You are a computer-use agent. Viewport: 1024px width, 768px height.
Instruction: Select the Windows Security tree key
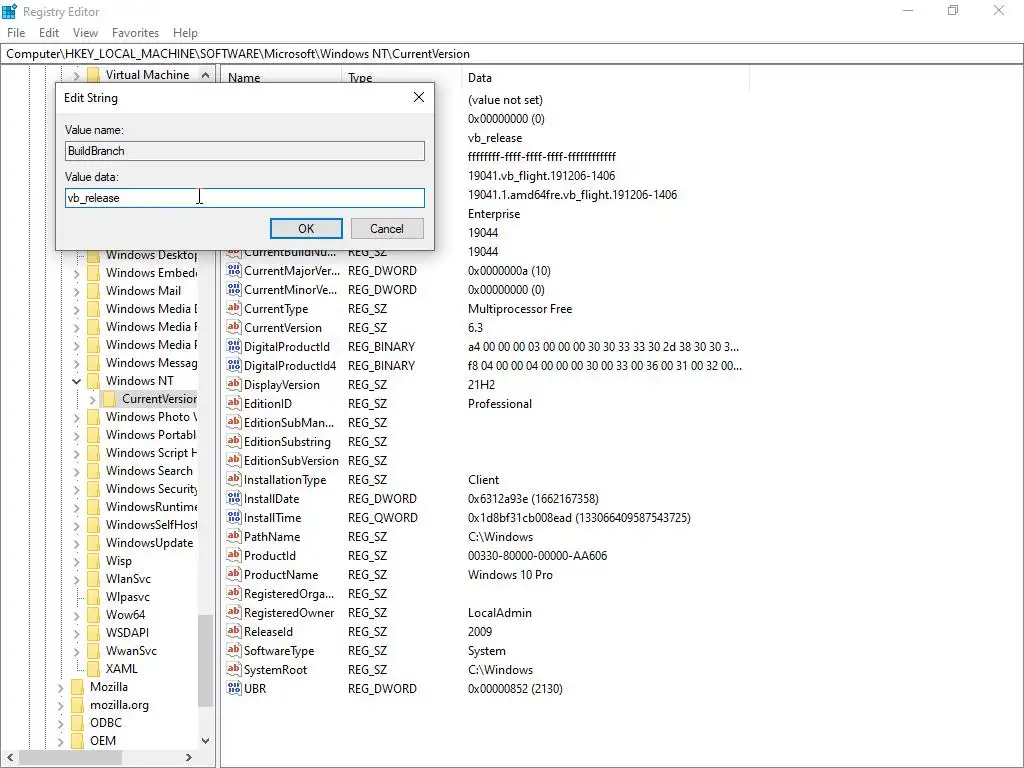(x=151, y=488)
